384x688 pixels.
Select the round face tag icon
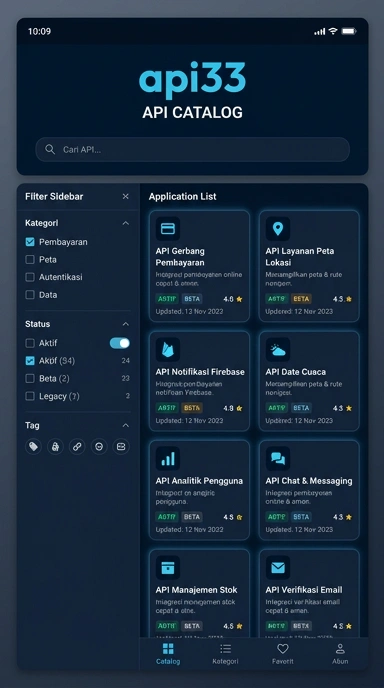(x=99, y=447)
